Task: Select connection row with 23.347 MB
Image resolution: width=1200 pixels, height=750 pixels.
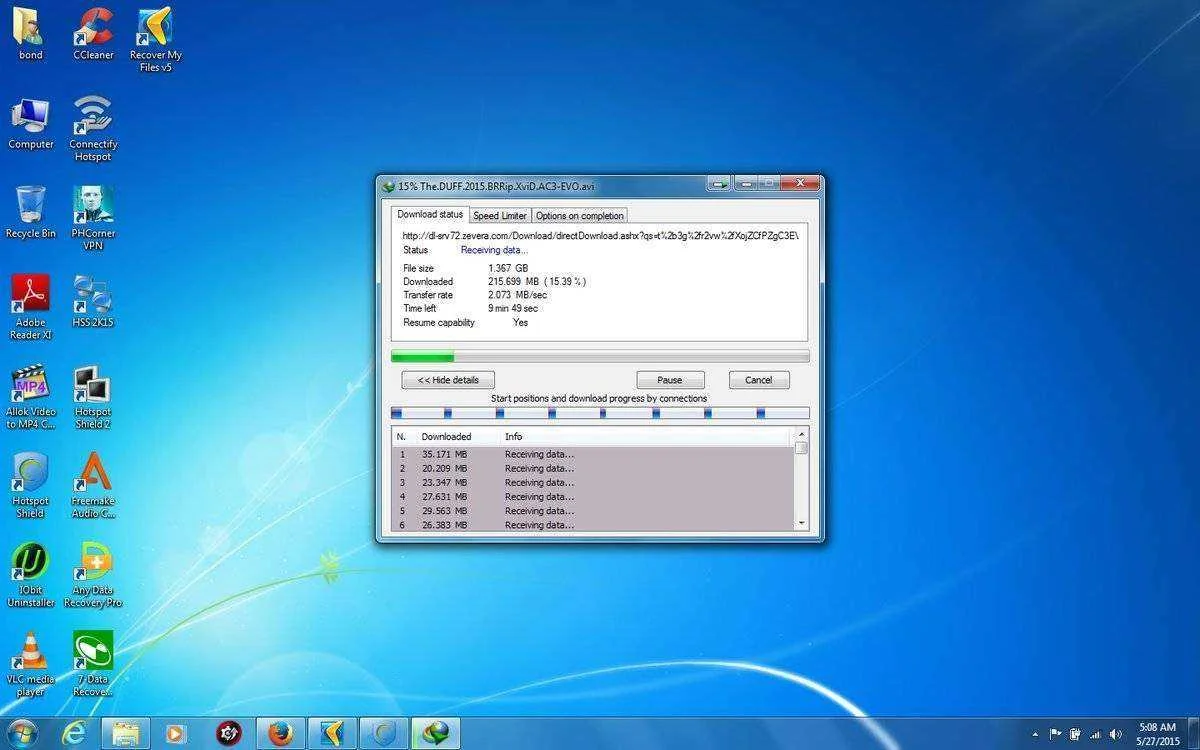Action: [x=592, y=482]
